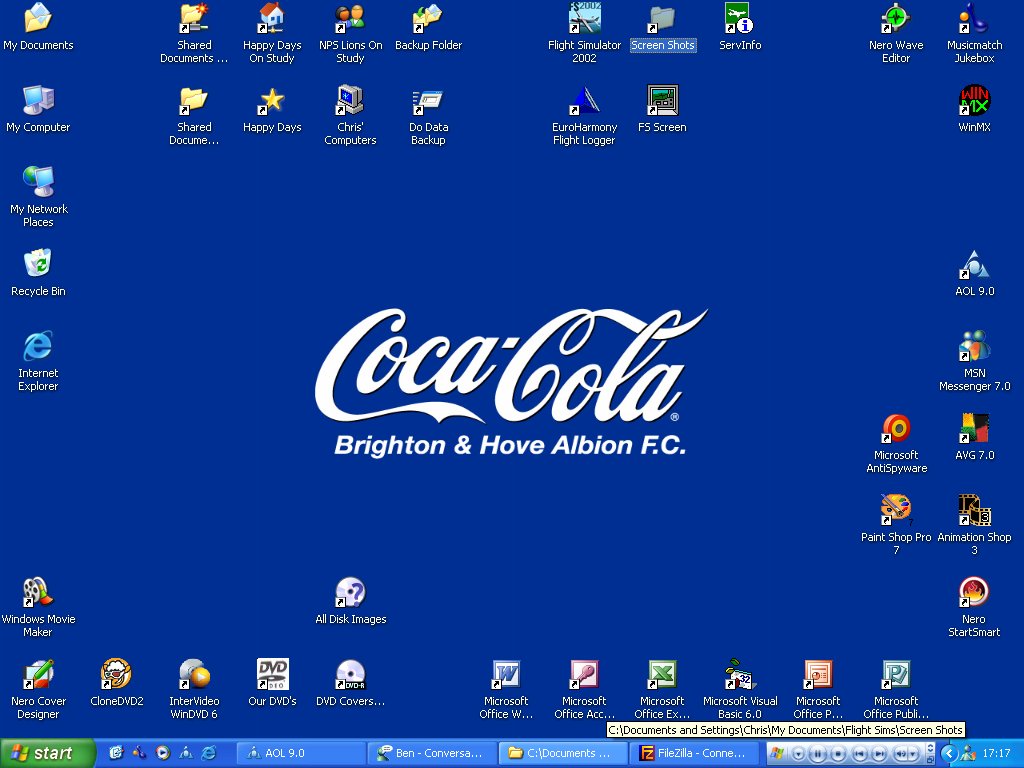Launch the Microsoft Office Access shortcut

coord(584,689)
